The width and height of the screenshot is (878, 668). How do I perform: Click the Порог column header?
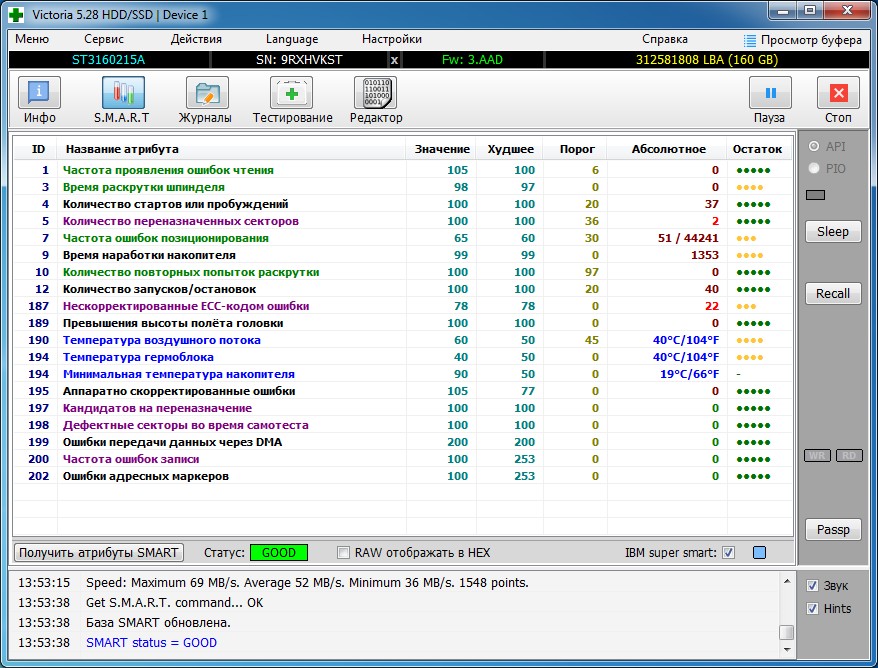click(x=577, y=149)
